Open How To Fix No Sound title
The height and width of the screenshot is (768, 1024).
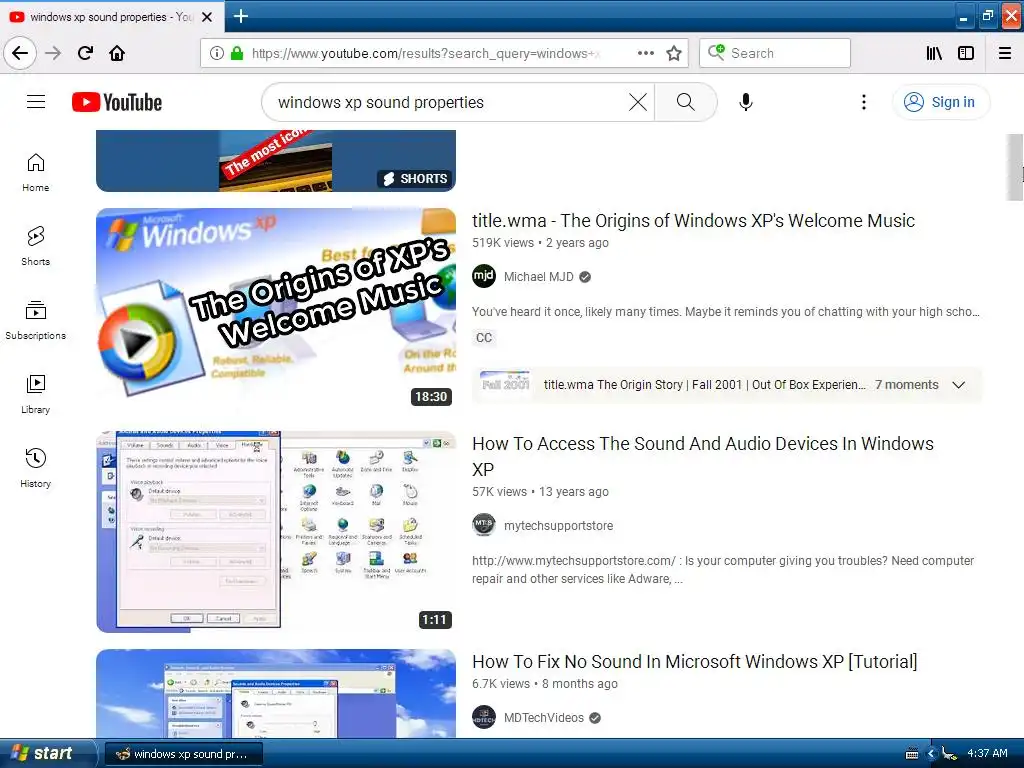(694, 662)
